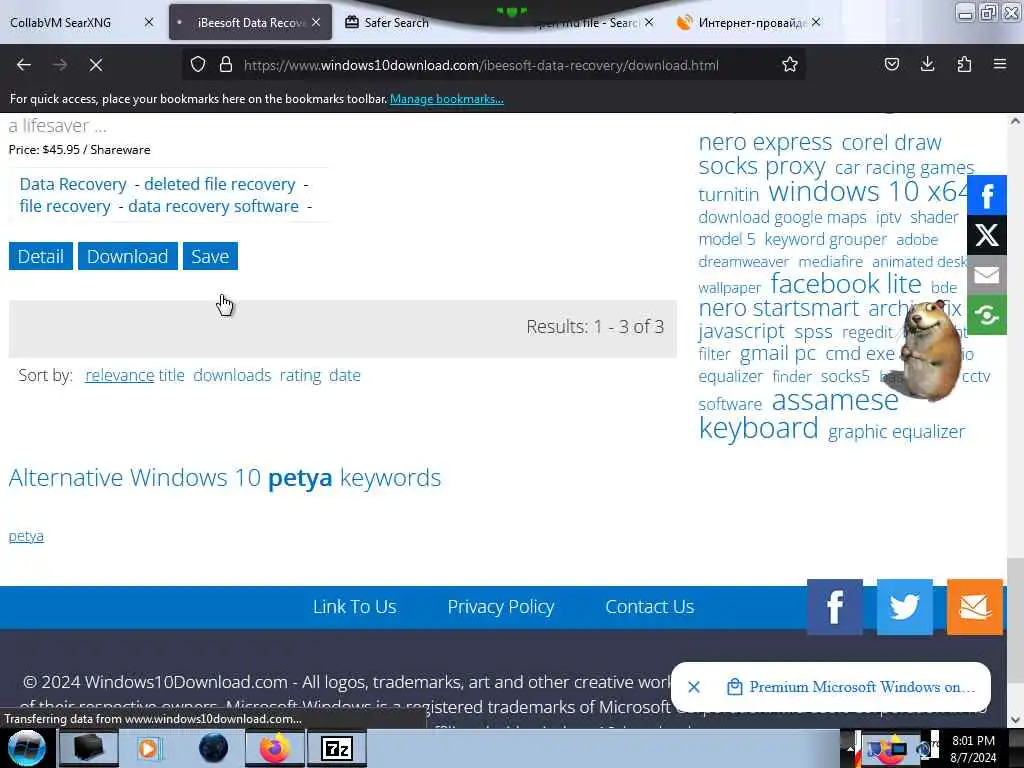
Task: Switch to the Safer Search tab
Action: (396, 22)
